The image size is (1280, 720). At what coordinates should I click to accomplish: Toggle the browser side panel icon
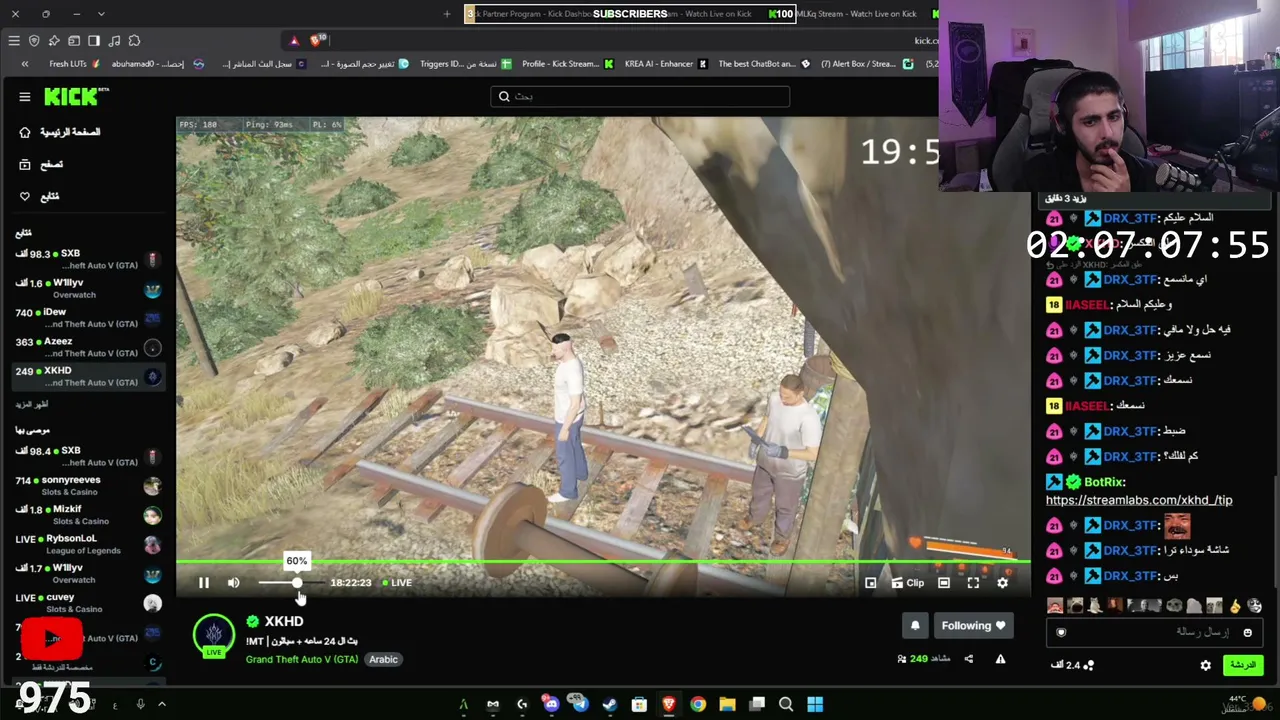tap(94, 41)
